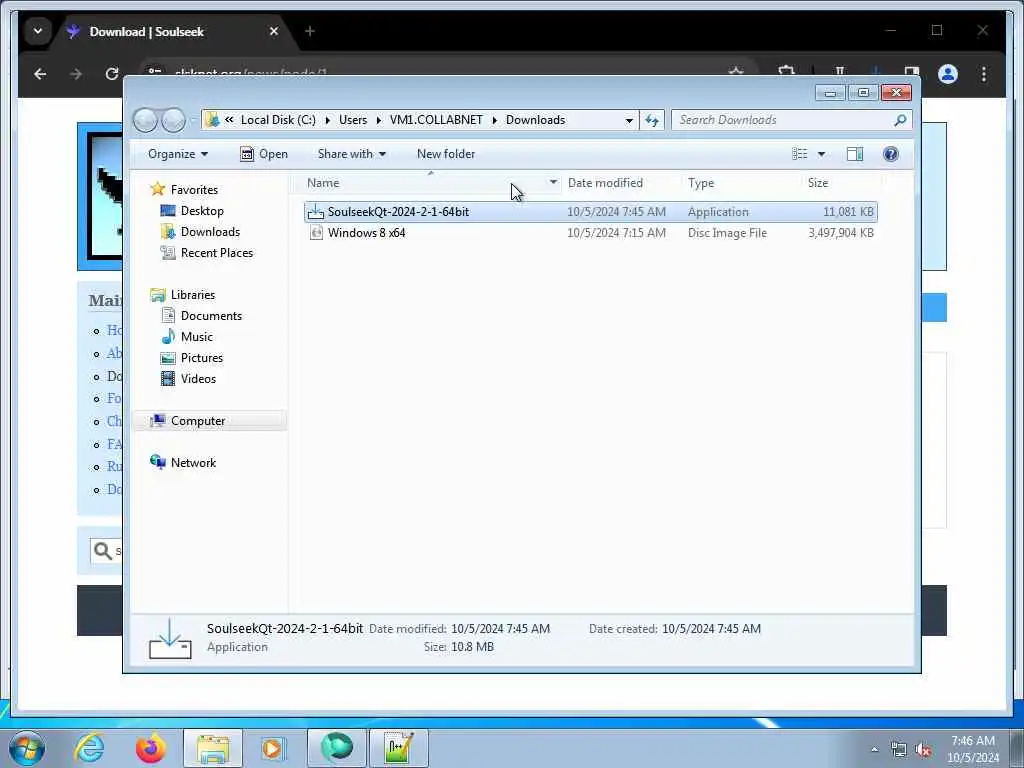The width and height of the screenshot is (1024, 768).
Task: Reload the Chrome page
Action: click(112, 74)
